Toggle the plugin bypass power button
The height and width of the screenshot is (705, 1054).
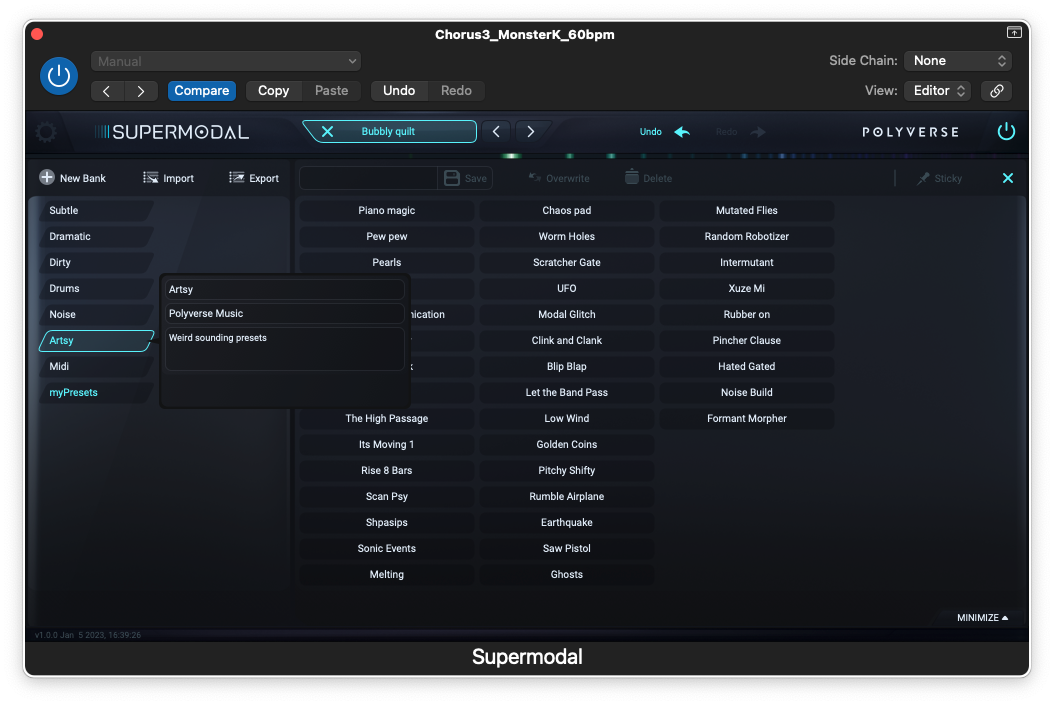click(58, 76)
